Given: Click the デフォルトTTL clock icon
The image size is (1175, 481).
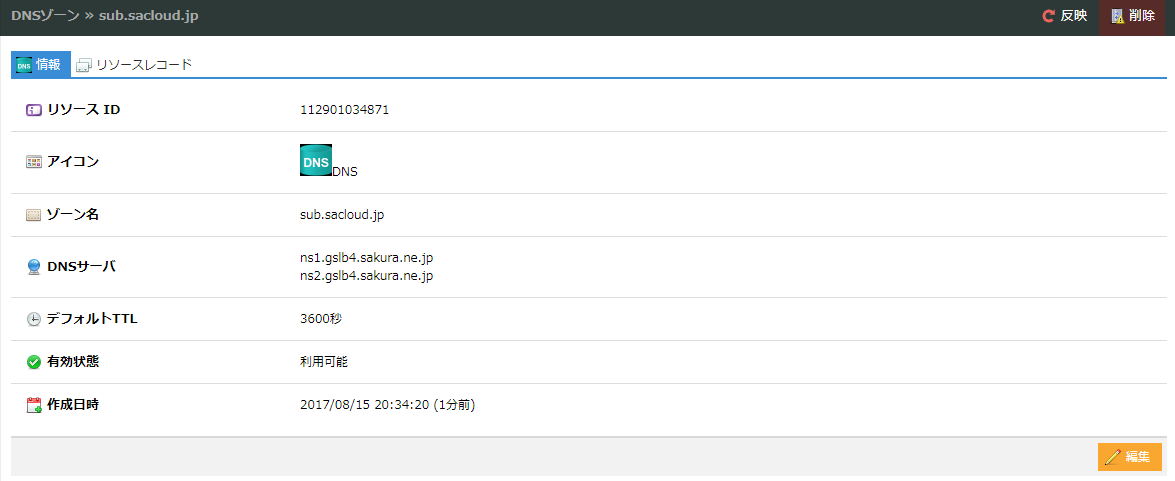Looking at the screenshot, I should point(33,319).
